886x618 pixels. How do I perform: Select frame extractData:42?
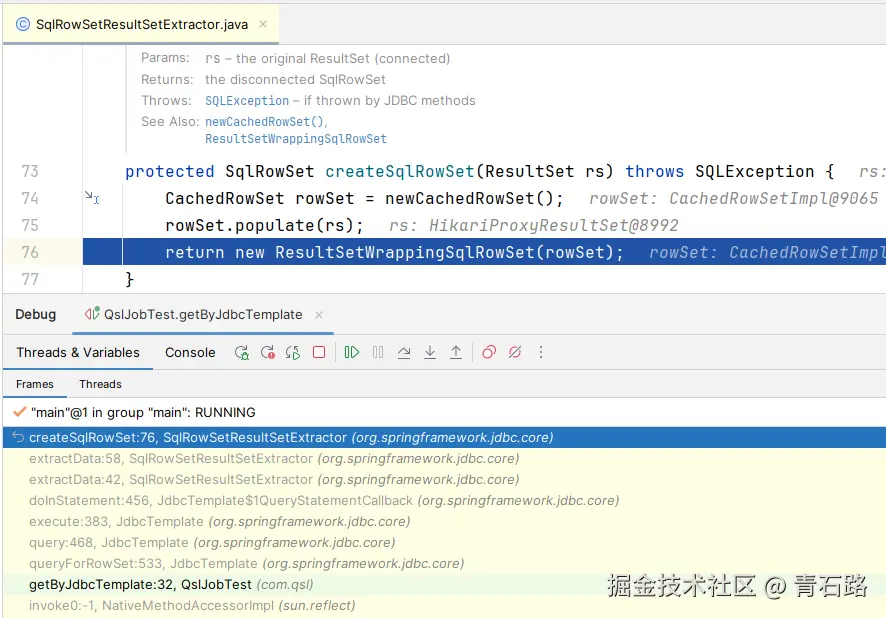pyautogui.click(x=444, y=479)
